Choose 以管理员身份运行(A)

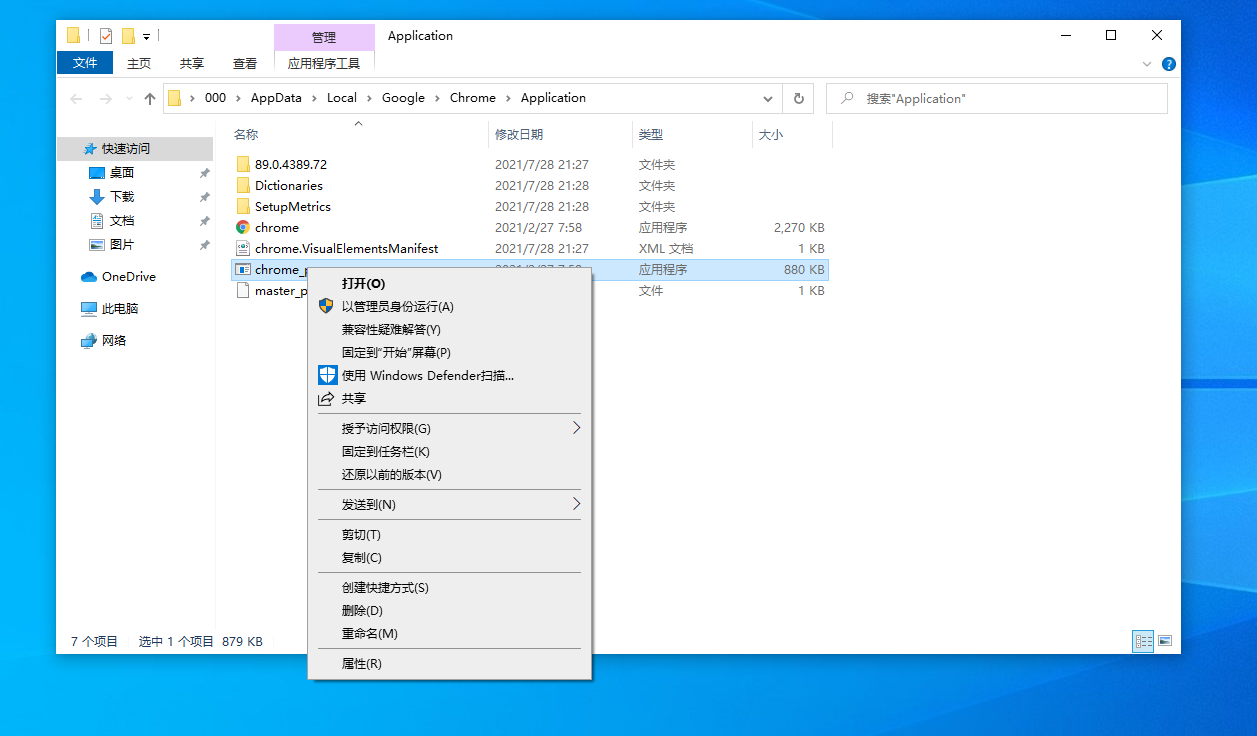[x=449, y=306]
